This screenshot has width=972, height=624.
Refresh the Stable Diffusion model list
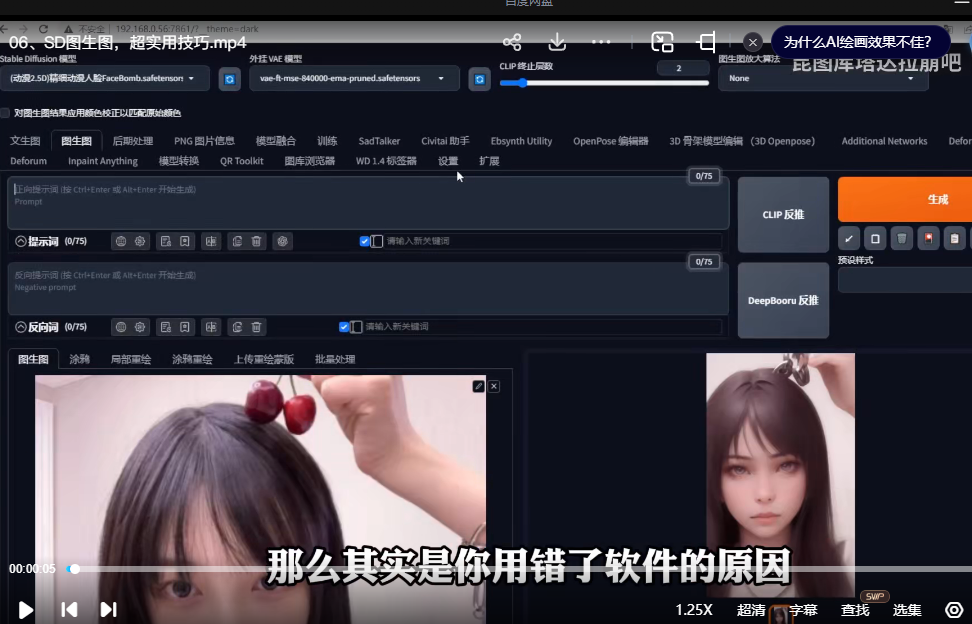pyautogui.click(x=229, y=79)
